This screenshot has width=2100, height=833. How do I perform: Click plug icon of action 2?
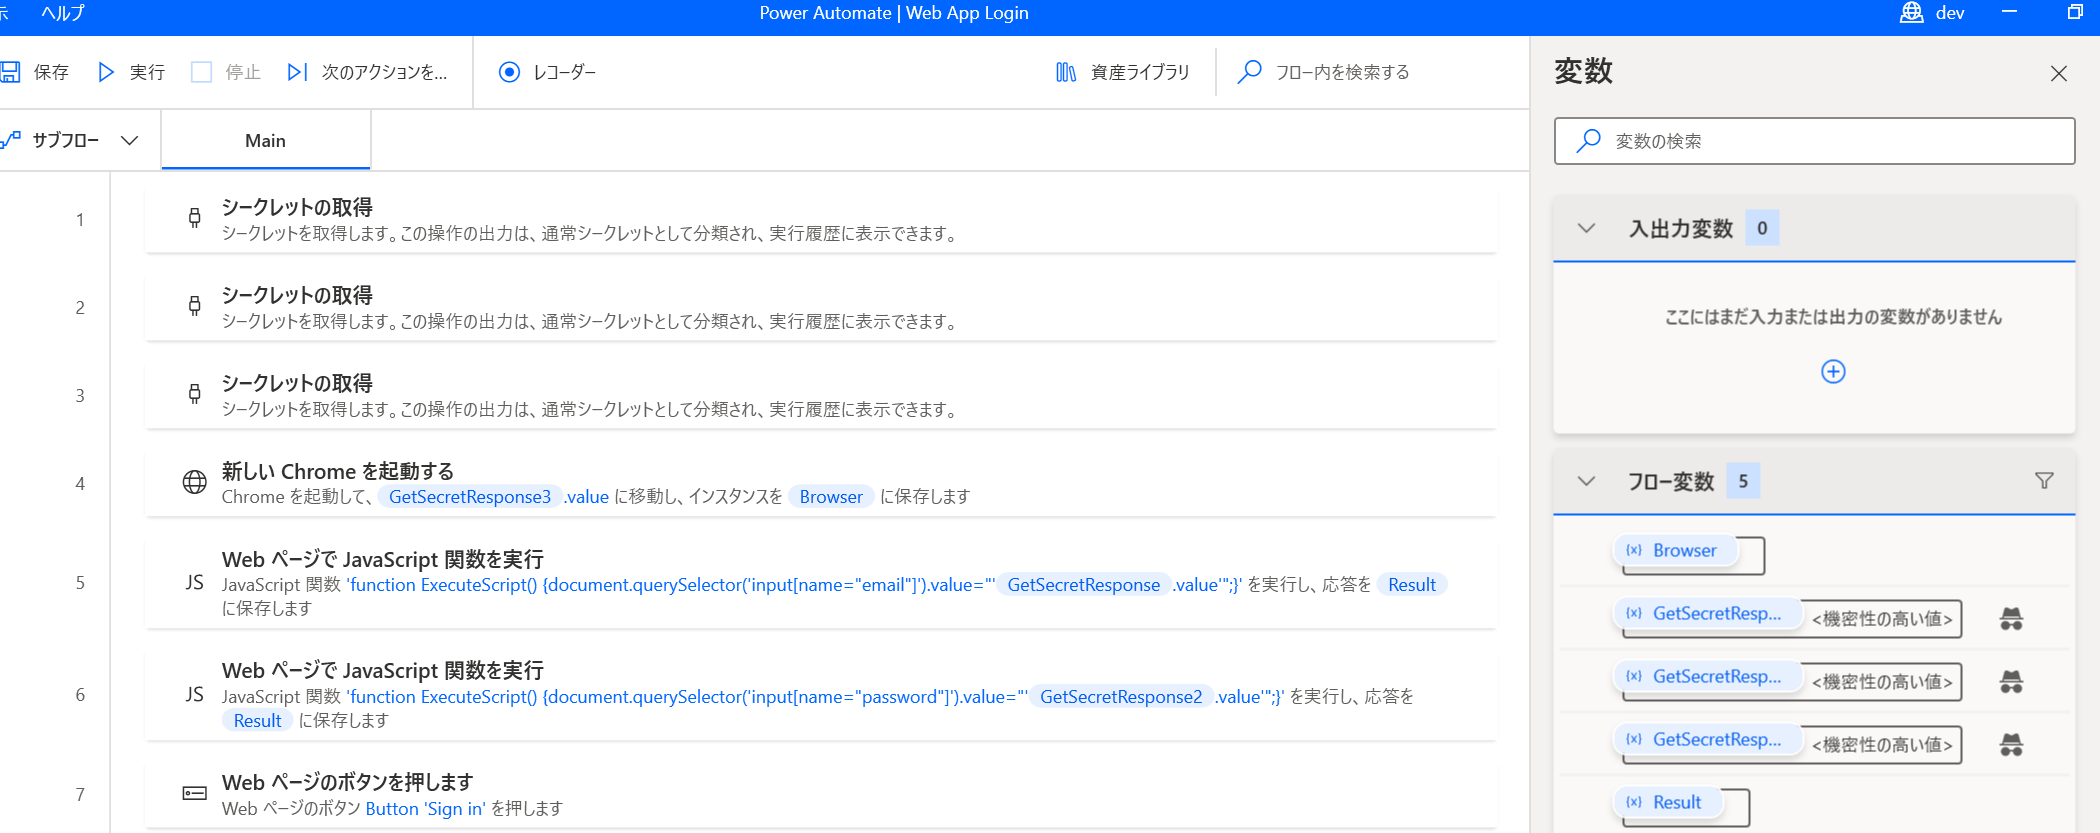click(x=195, y=306)
